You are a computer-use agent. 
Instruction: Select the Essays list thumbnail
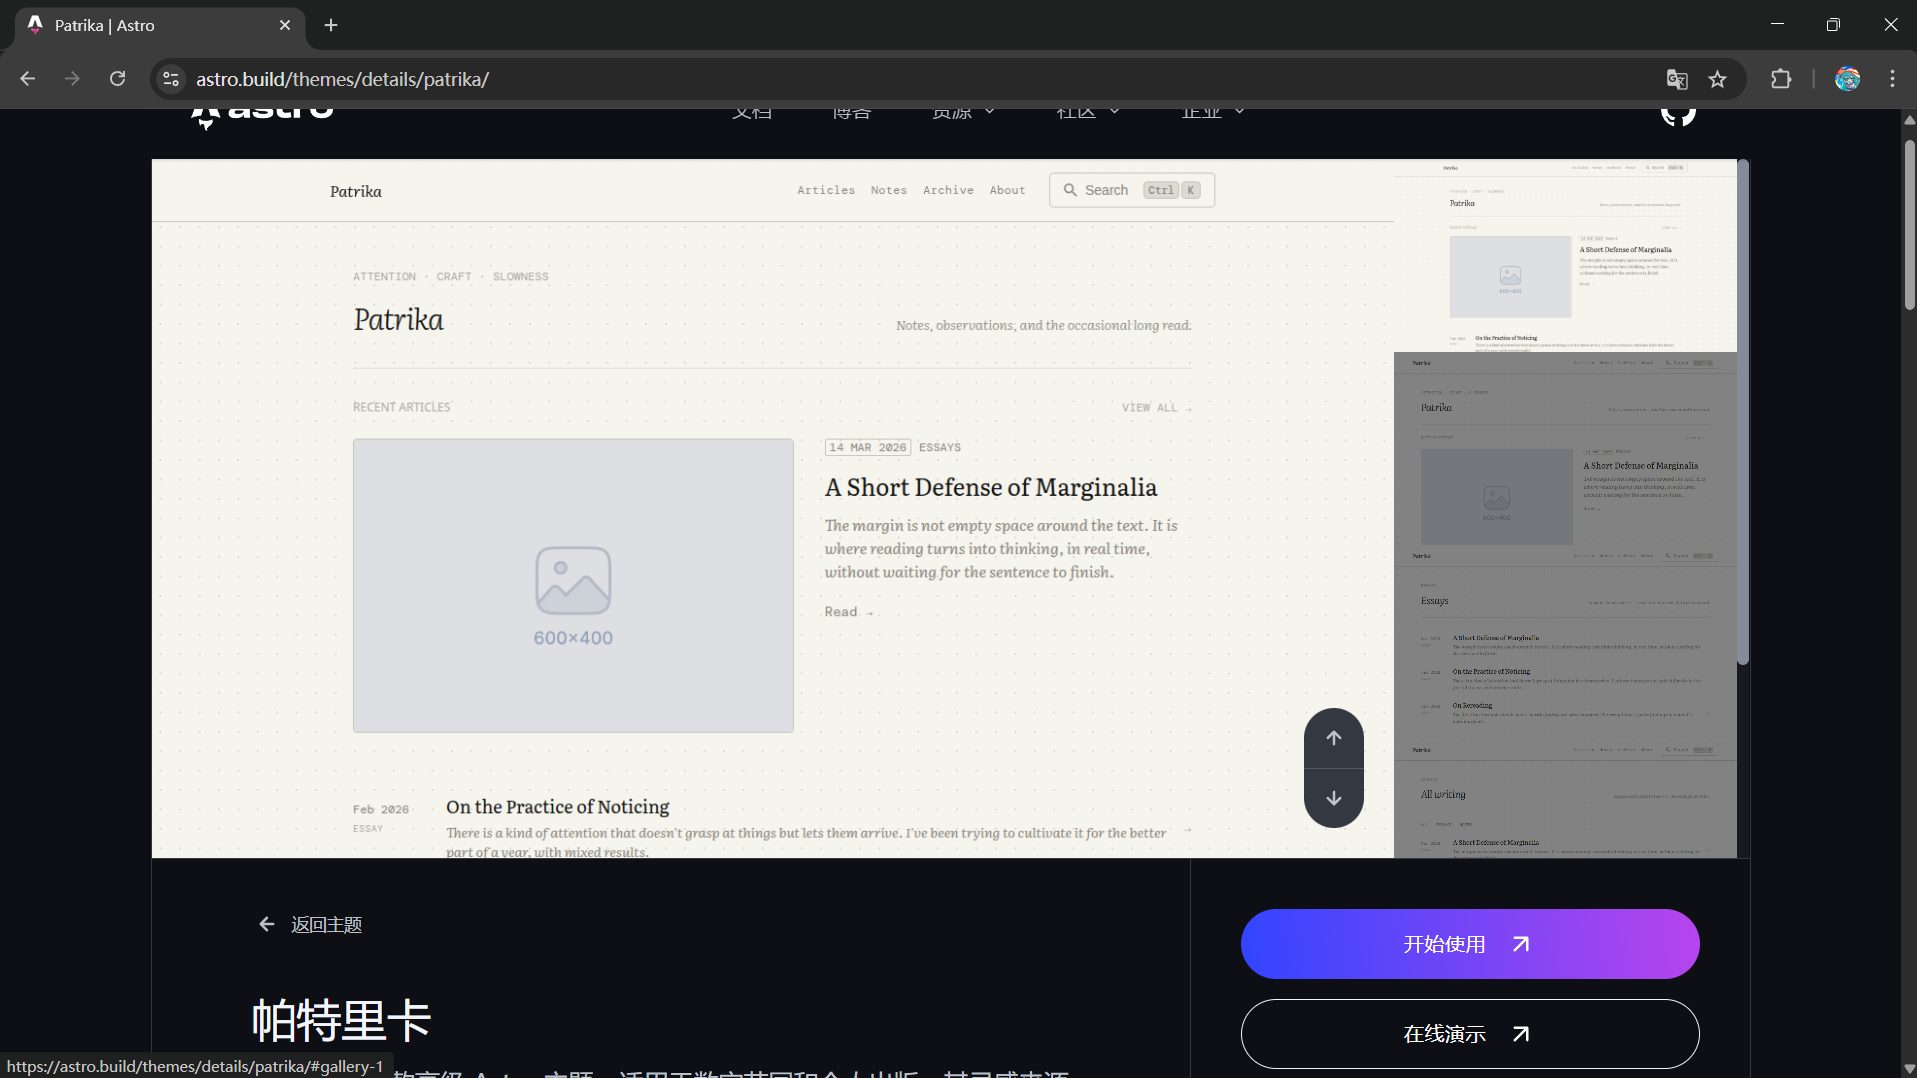pyautogui.click(x=1565, y=643)
